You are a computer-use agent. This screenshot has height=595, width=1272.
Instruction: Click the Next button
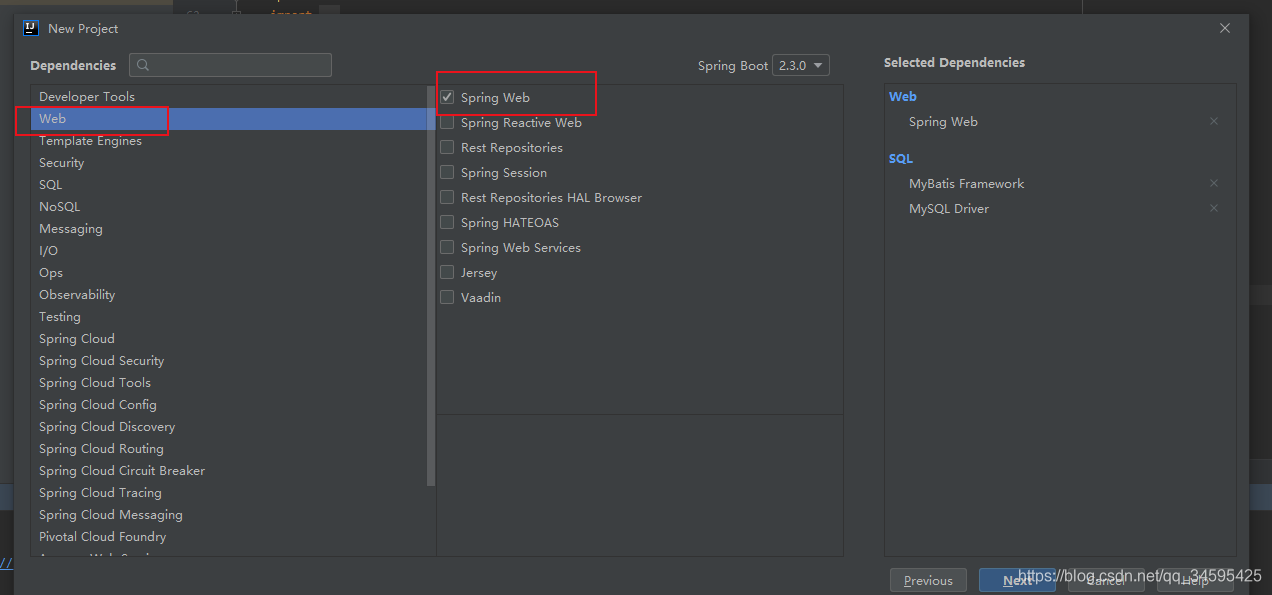pos(1017,580)
